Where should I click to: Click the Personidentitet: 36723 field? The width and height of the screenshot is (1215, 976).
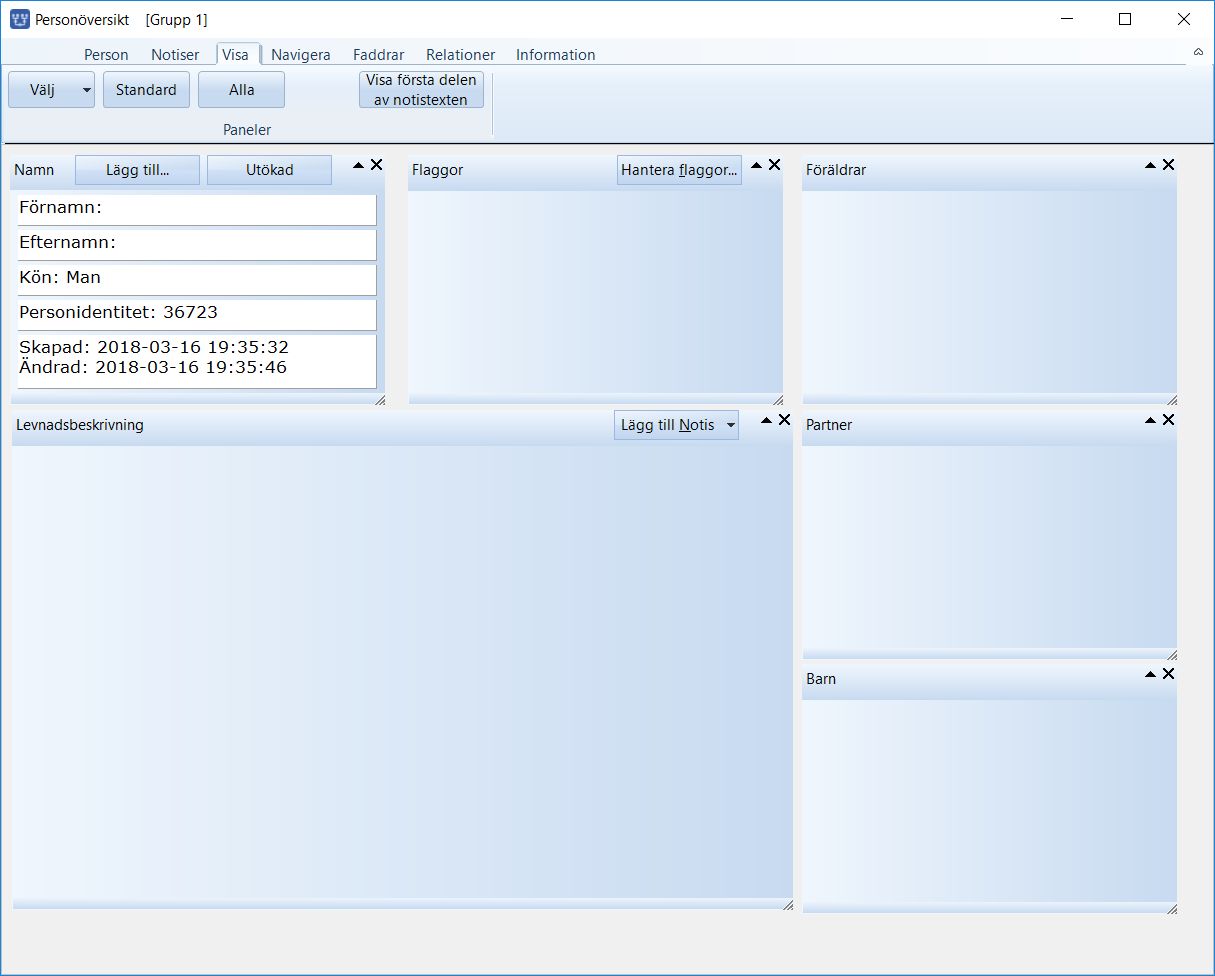click(x=197, y=314)
